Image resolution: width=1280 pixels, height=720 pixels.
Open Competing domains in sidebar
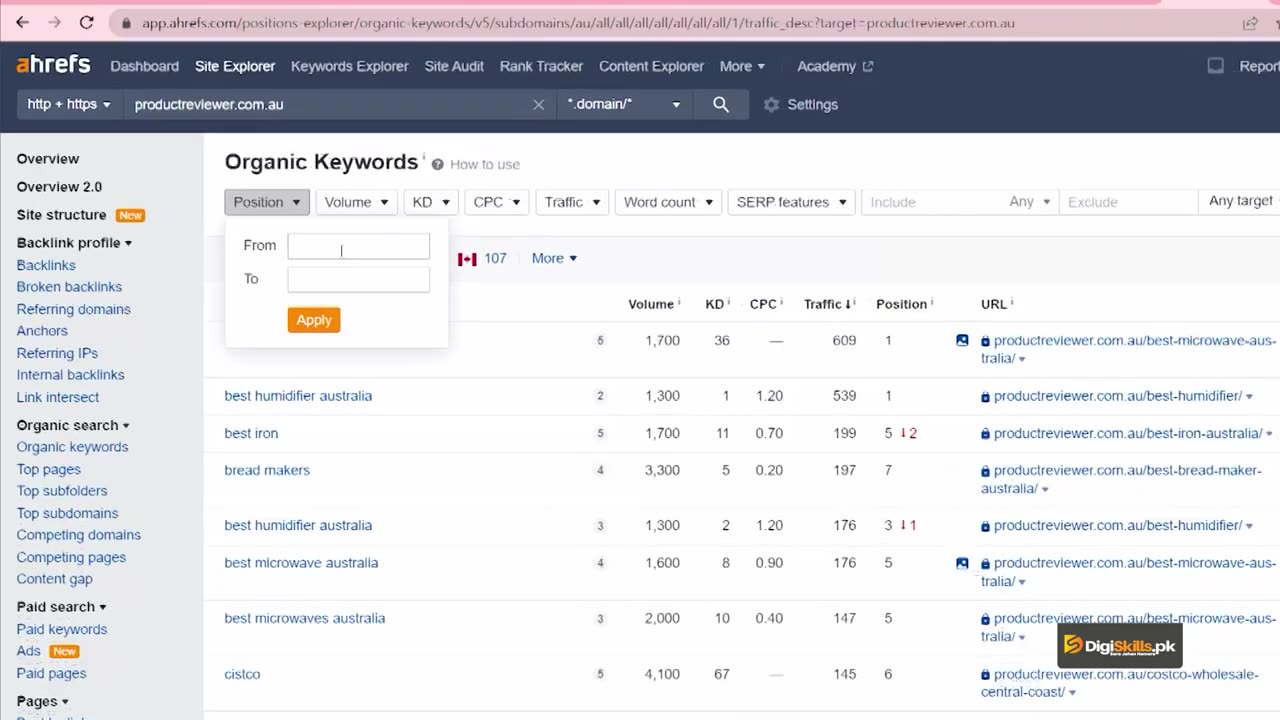(x=78, y=535)
